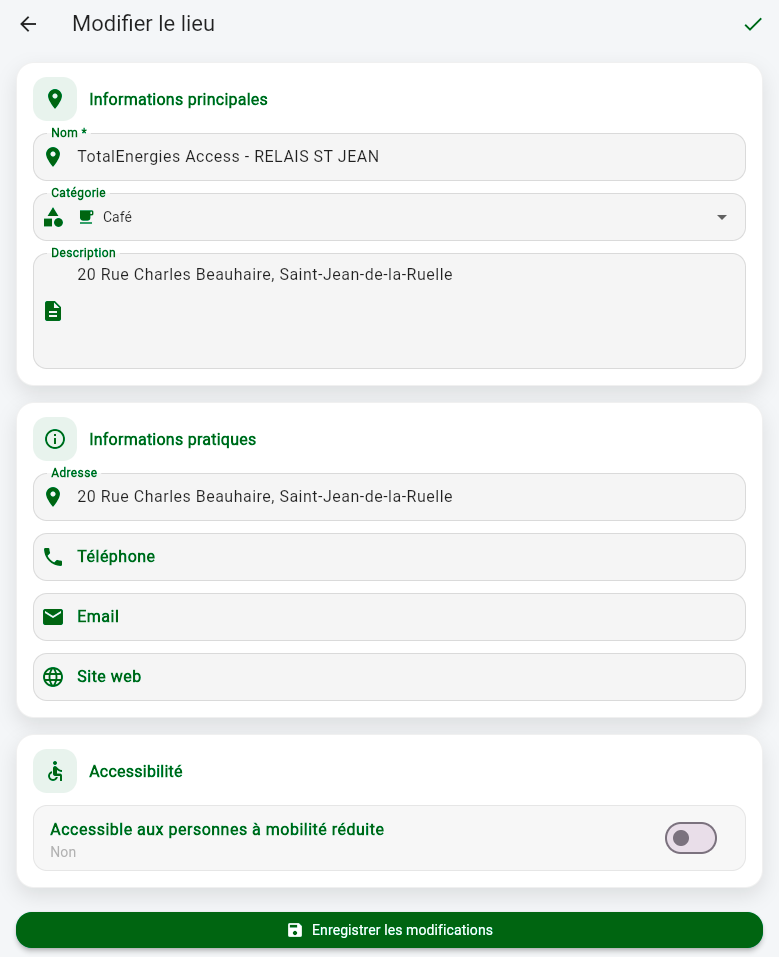779x957 pixels.
Task: Click the Téléphone input field
Action: click(x=400, y=557)
